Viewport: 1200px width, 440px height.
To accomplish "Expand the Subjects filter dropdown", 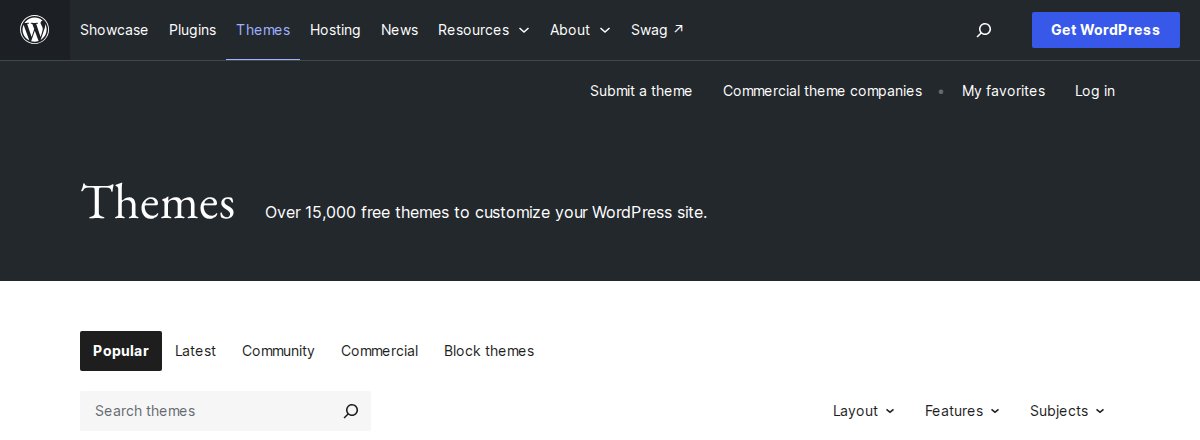I will 1067,411.
